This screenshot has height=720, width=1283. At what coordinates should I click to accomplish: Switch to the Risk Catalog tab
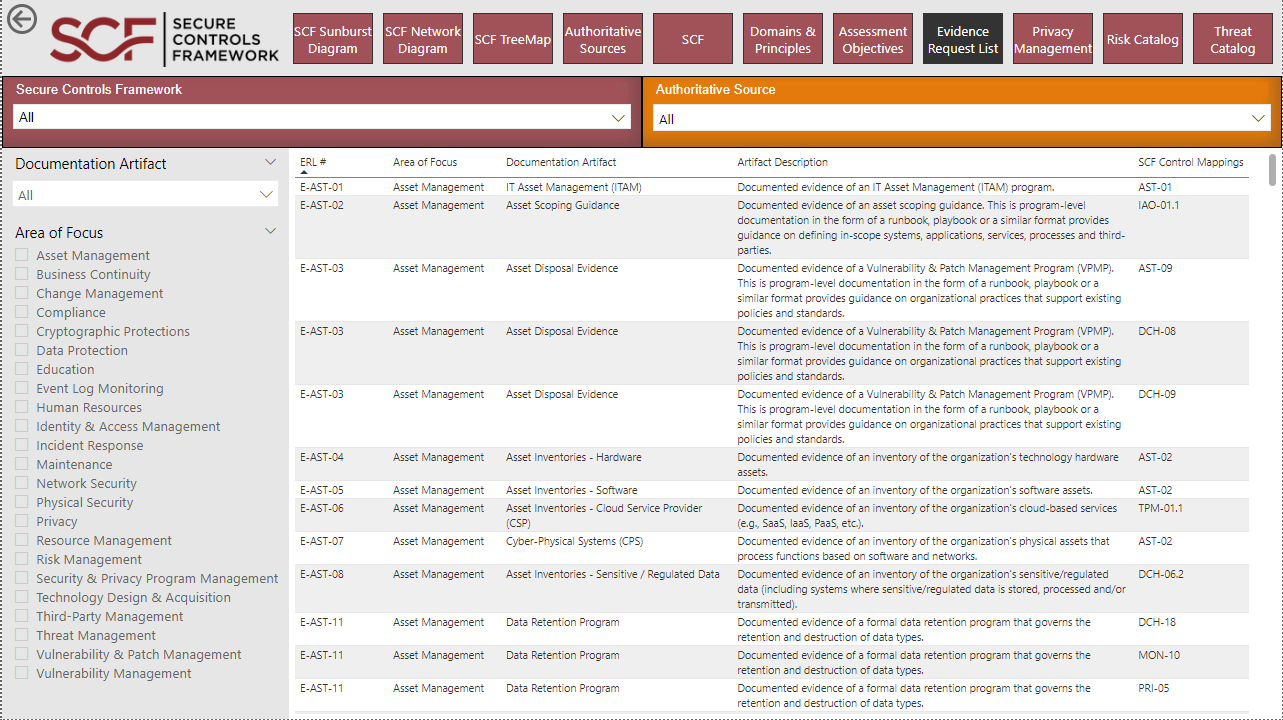click(1142, 37)
